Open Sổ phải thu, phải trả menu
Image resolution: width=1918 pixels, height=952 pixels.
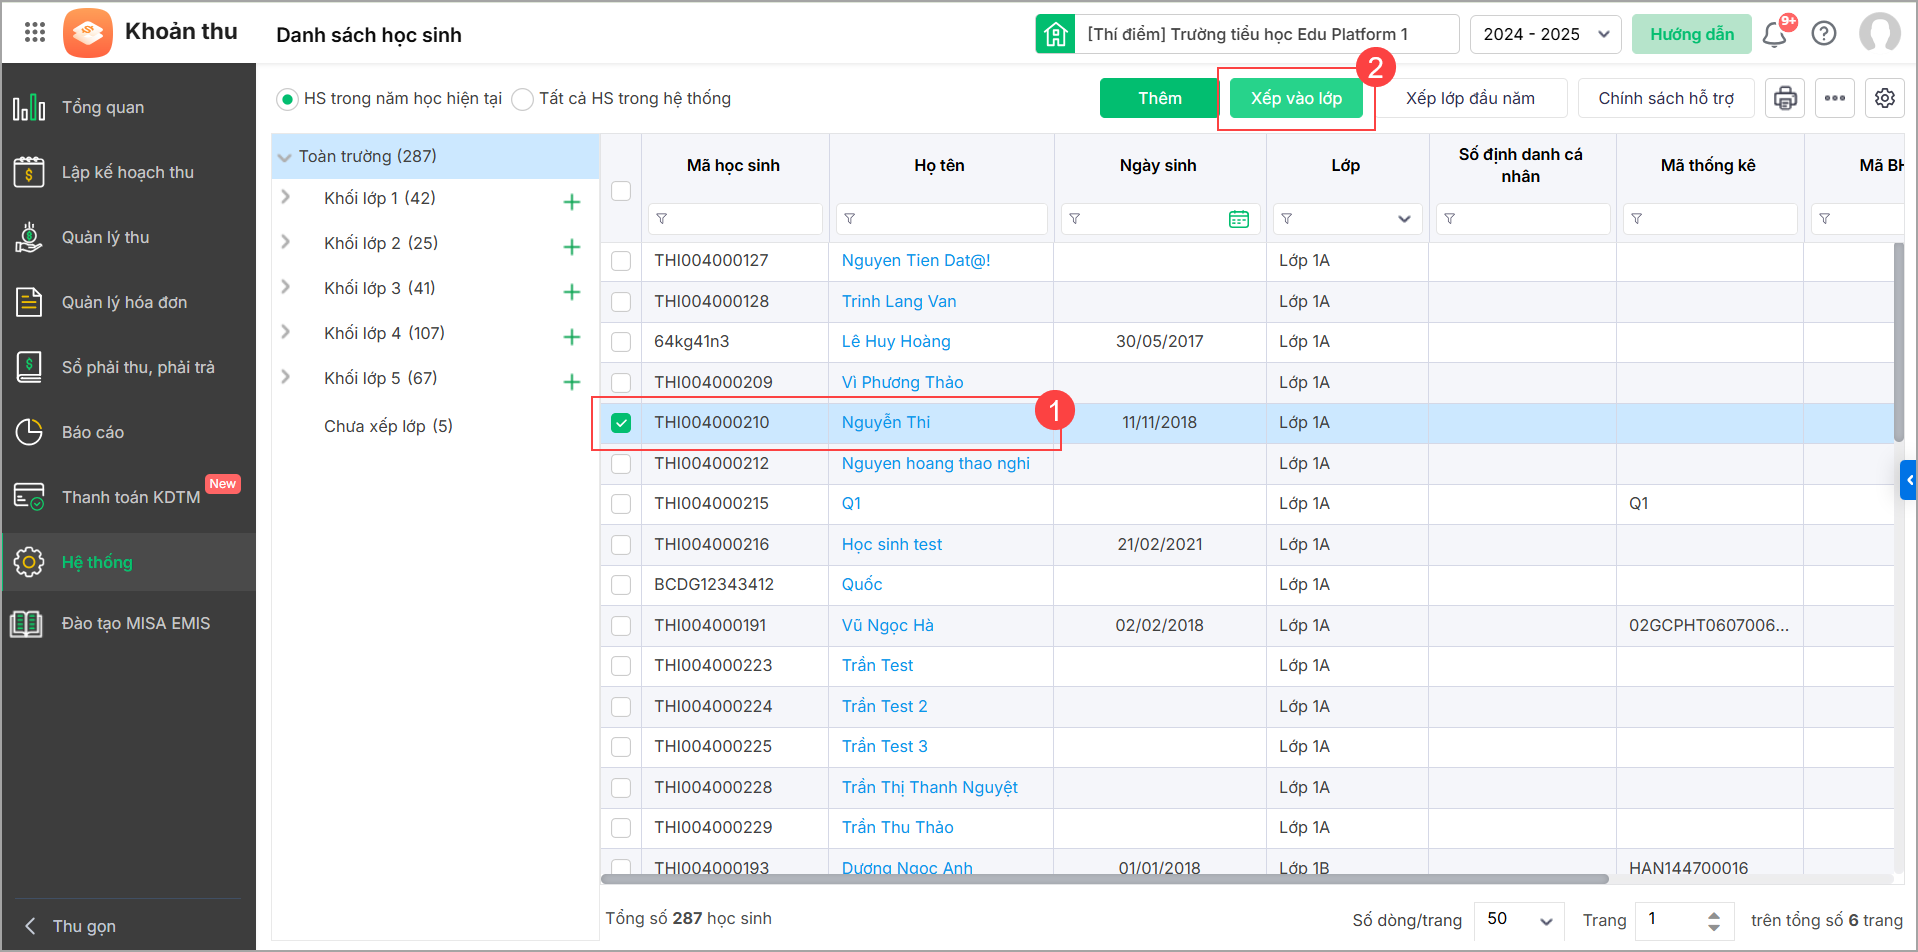point(128,367)
